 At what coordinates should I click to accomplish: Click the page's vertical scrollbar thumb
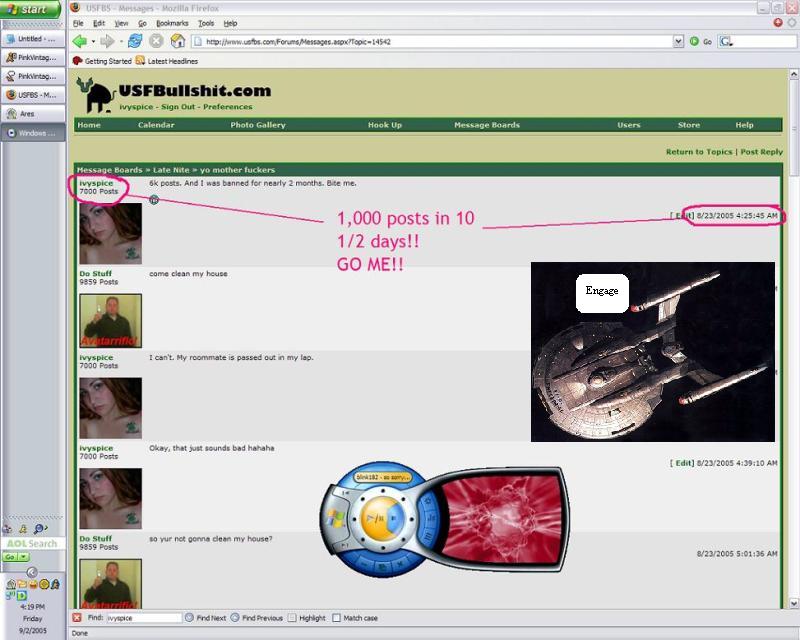click(x=794, y=128)
